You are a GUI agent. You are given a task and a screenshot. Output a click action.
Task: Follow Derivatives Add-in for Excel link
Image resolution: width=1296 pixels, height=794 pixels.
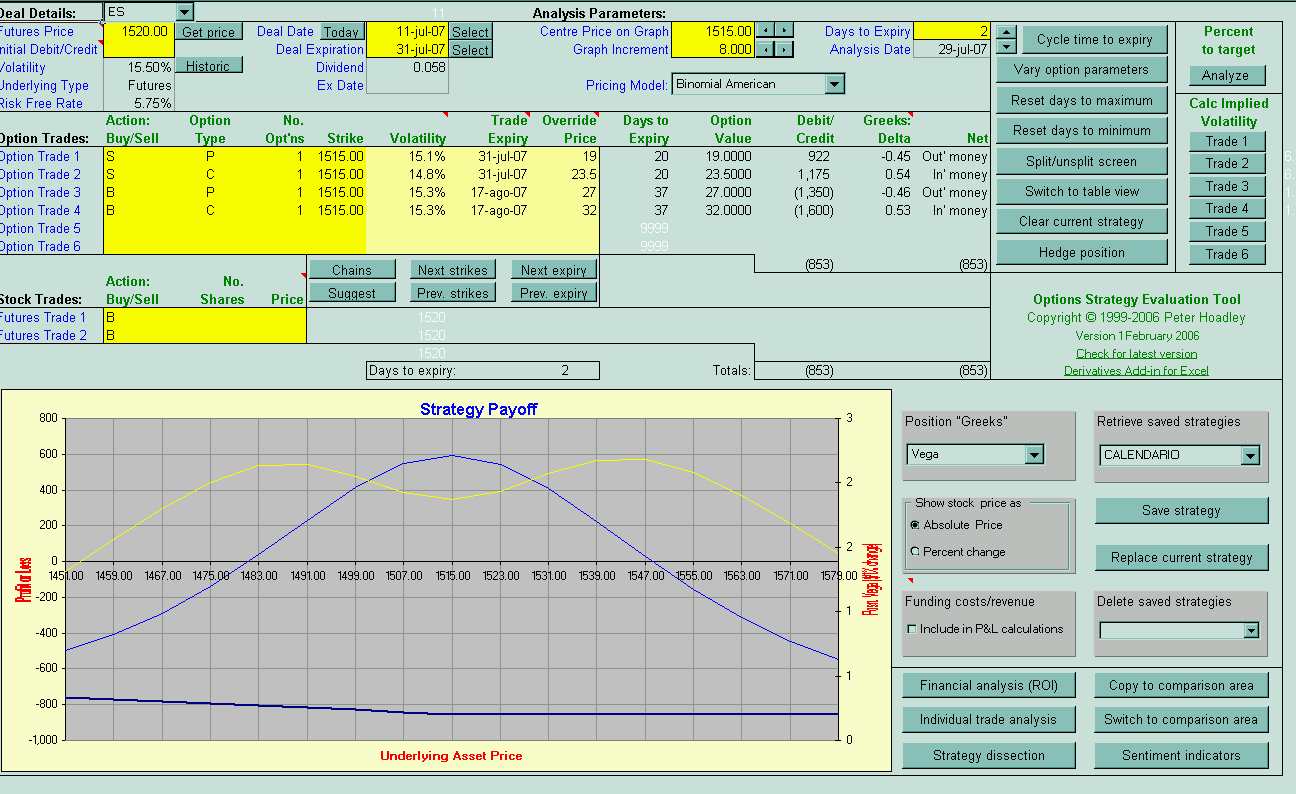click(x=1136, y=370)
